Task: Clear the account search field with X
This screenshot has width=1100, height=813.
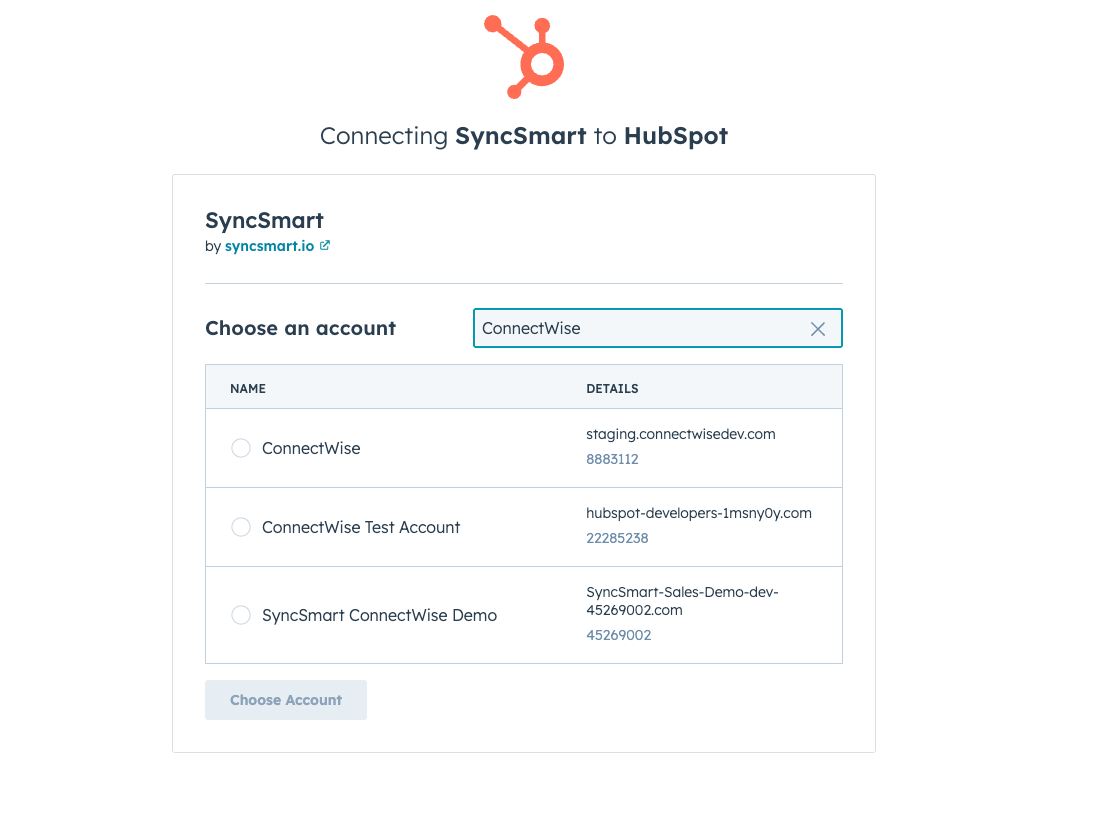Action: click(818, 329)
